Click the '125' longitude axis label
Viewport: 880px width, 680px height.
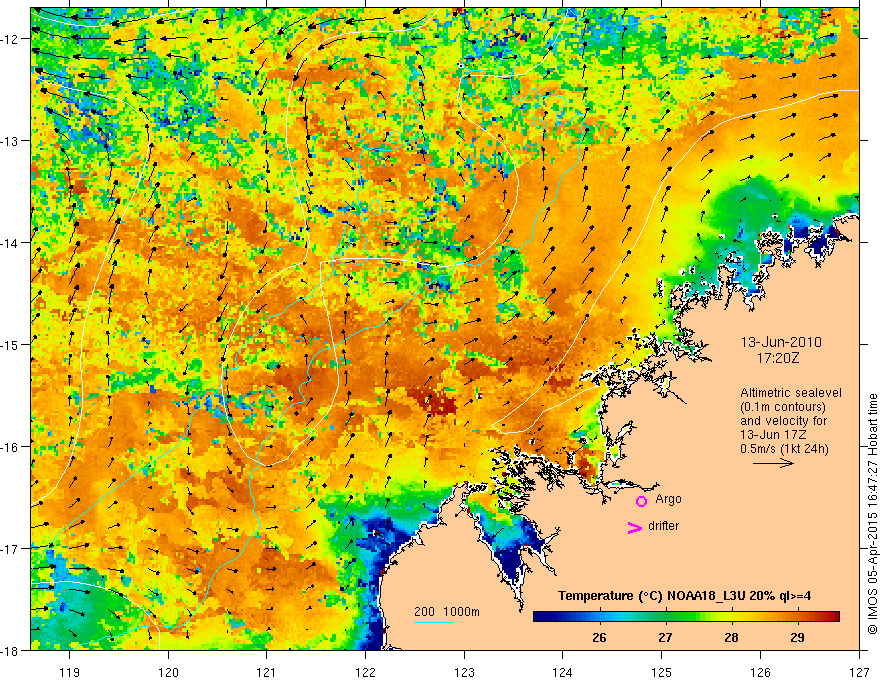[662, 672]
